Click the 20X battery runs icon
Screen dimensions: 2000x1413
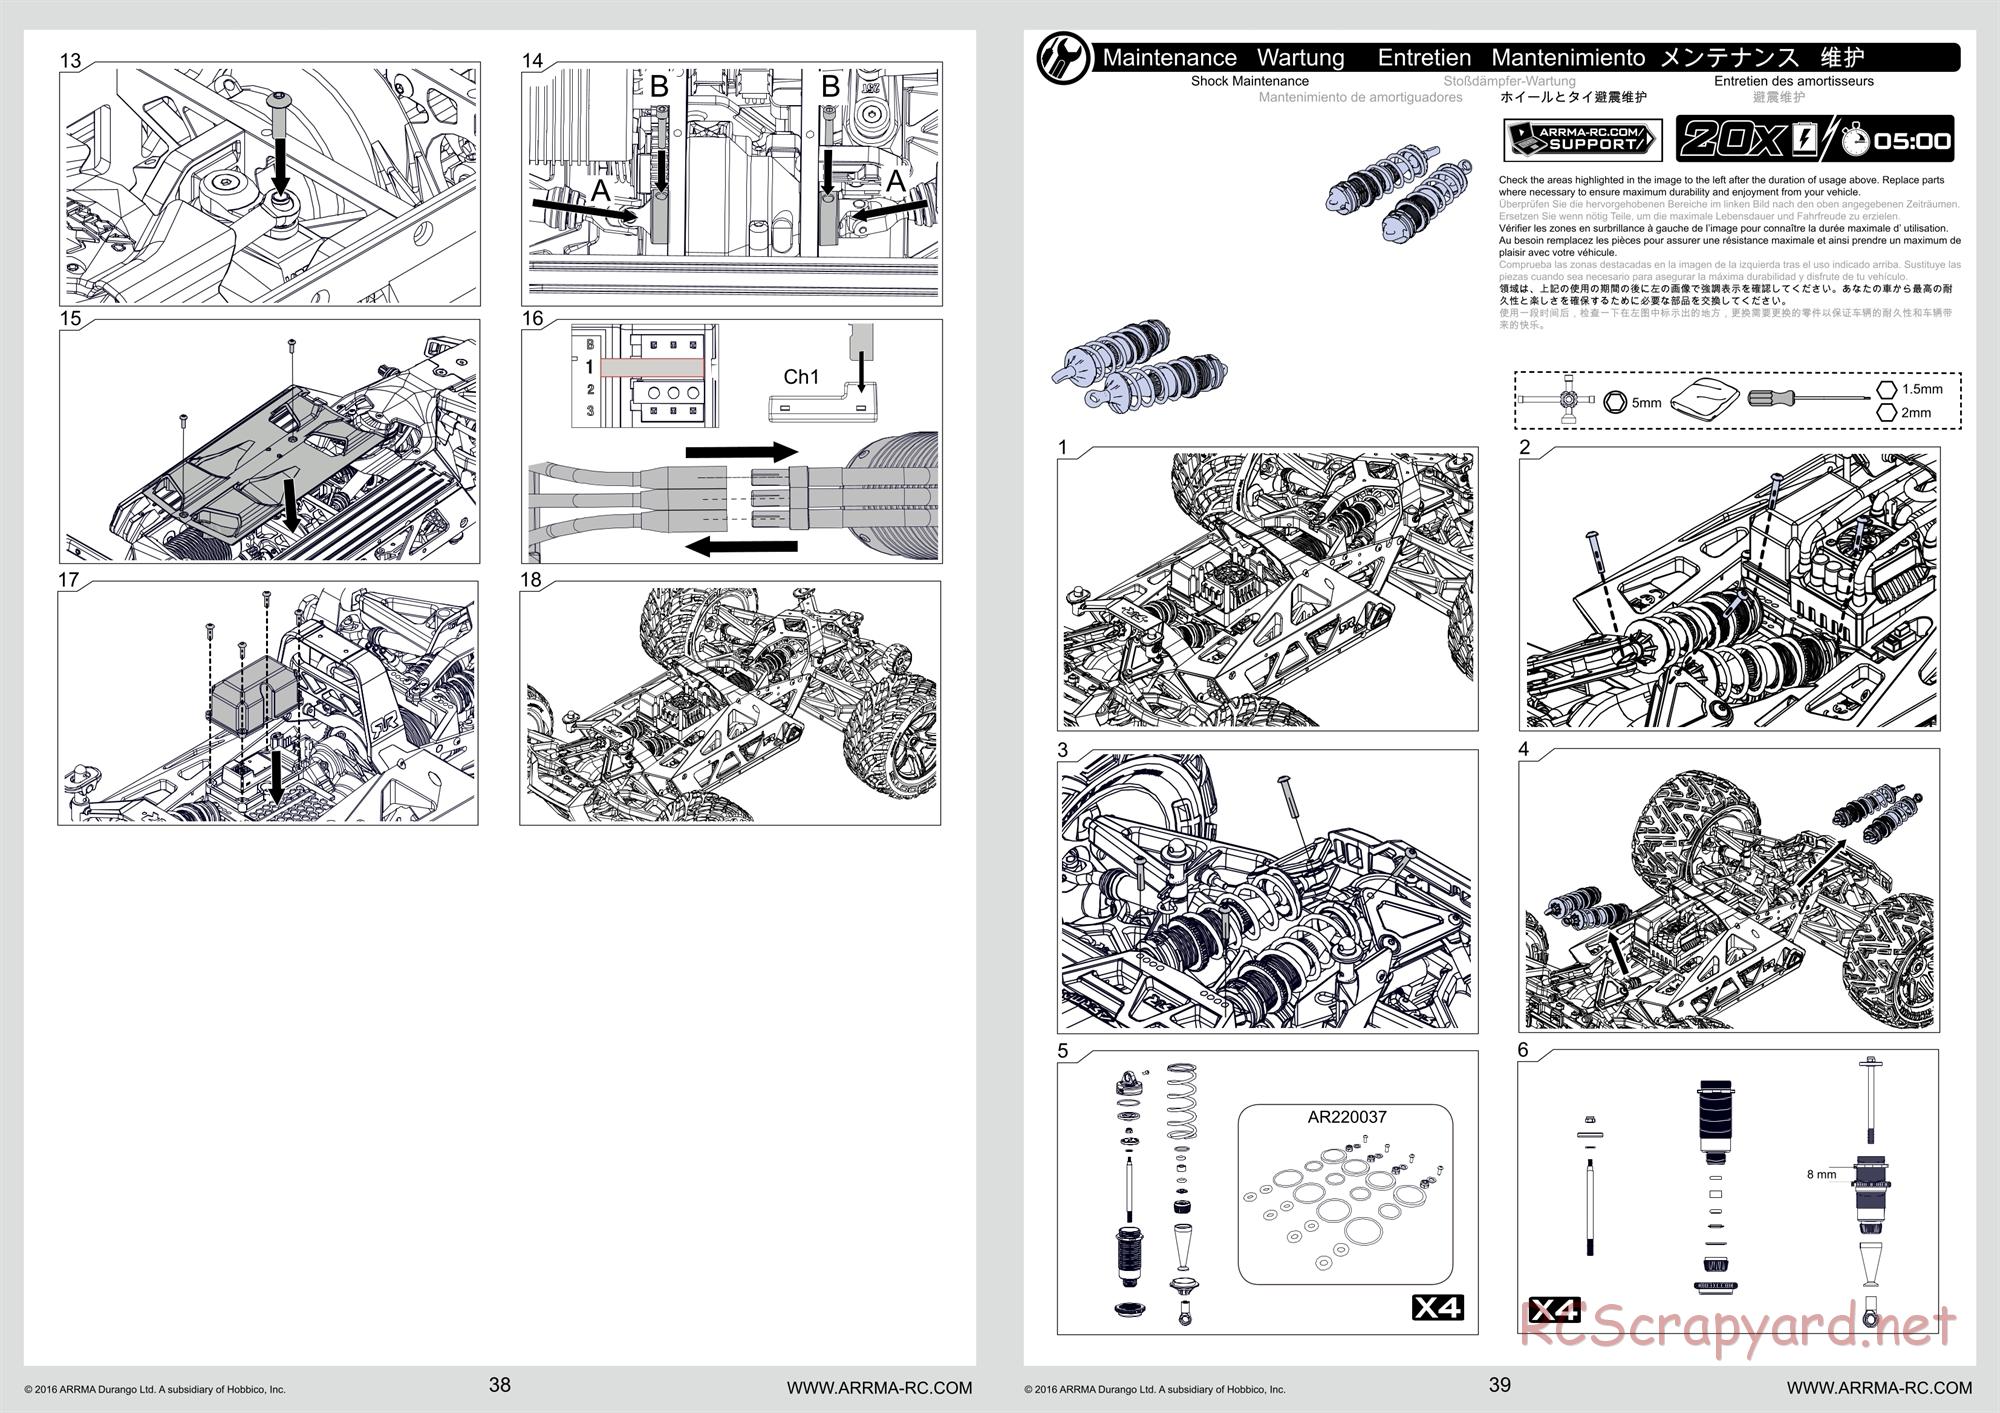click(x=1749, y=139)
